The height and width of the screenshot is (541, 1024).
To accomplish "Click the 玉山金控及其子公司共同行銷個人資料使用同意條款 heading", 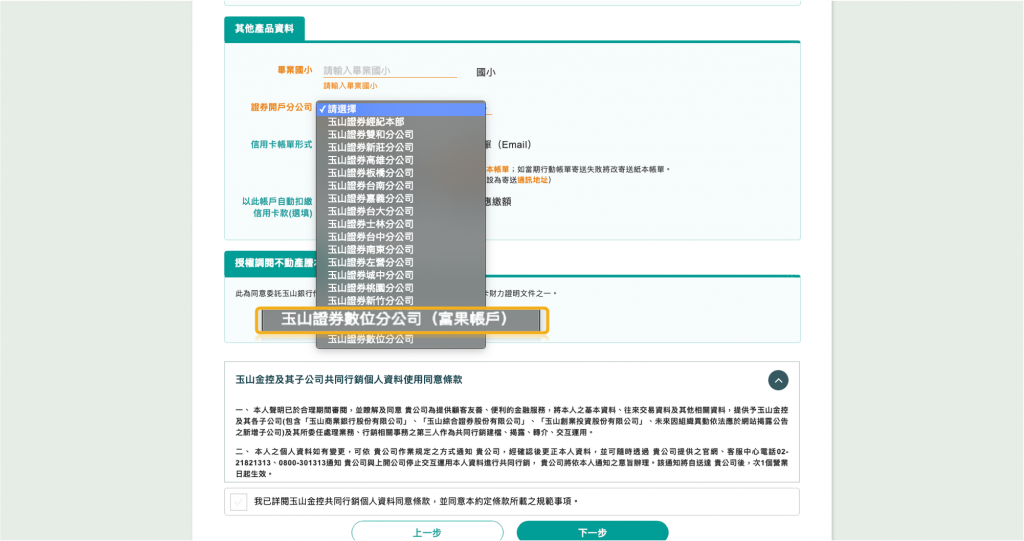I will click(x=349, y=380).
